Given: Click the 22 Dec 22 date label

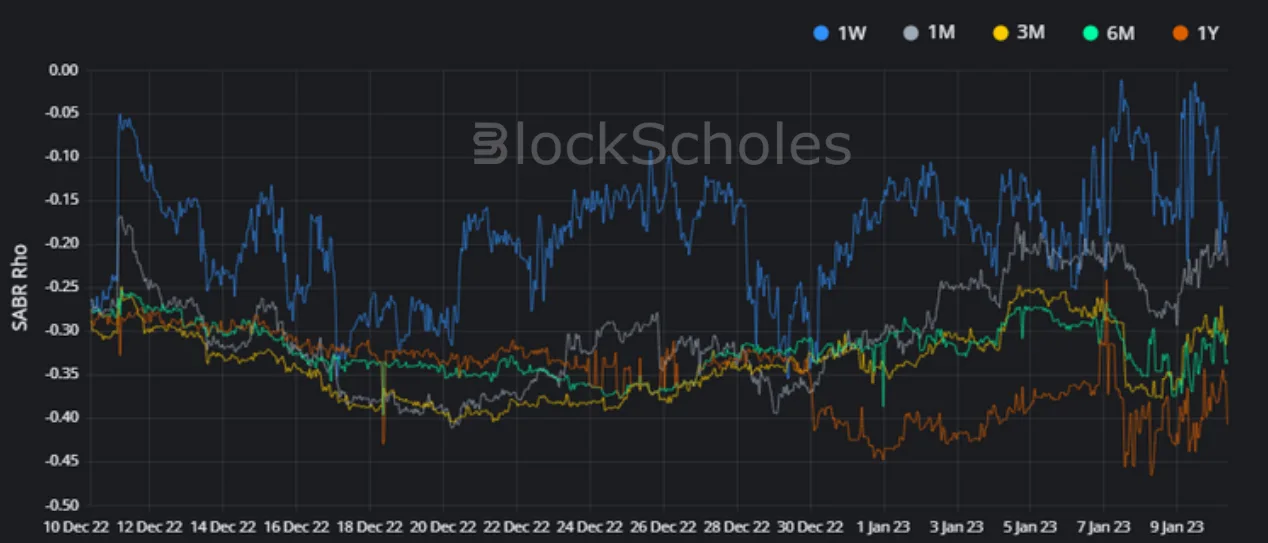Looking at the screenshot, I should [x=516, y=526].
